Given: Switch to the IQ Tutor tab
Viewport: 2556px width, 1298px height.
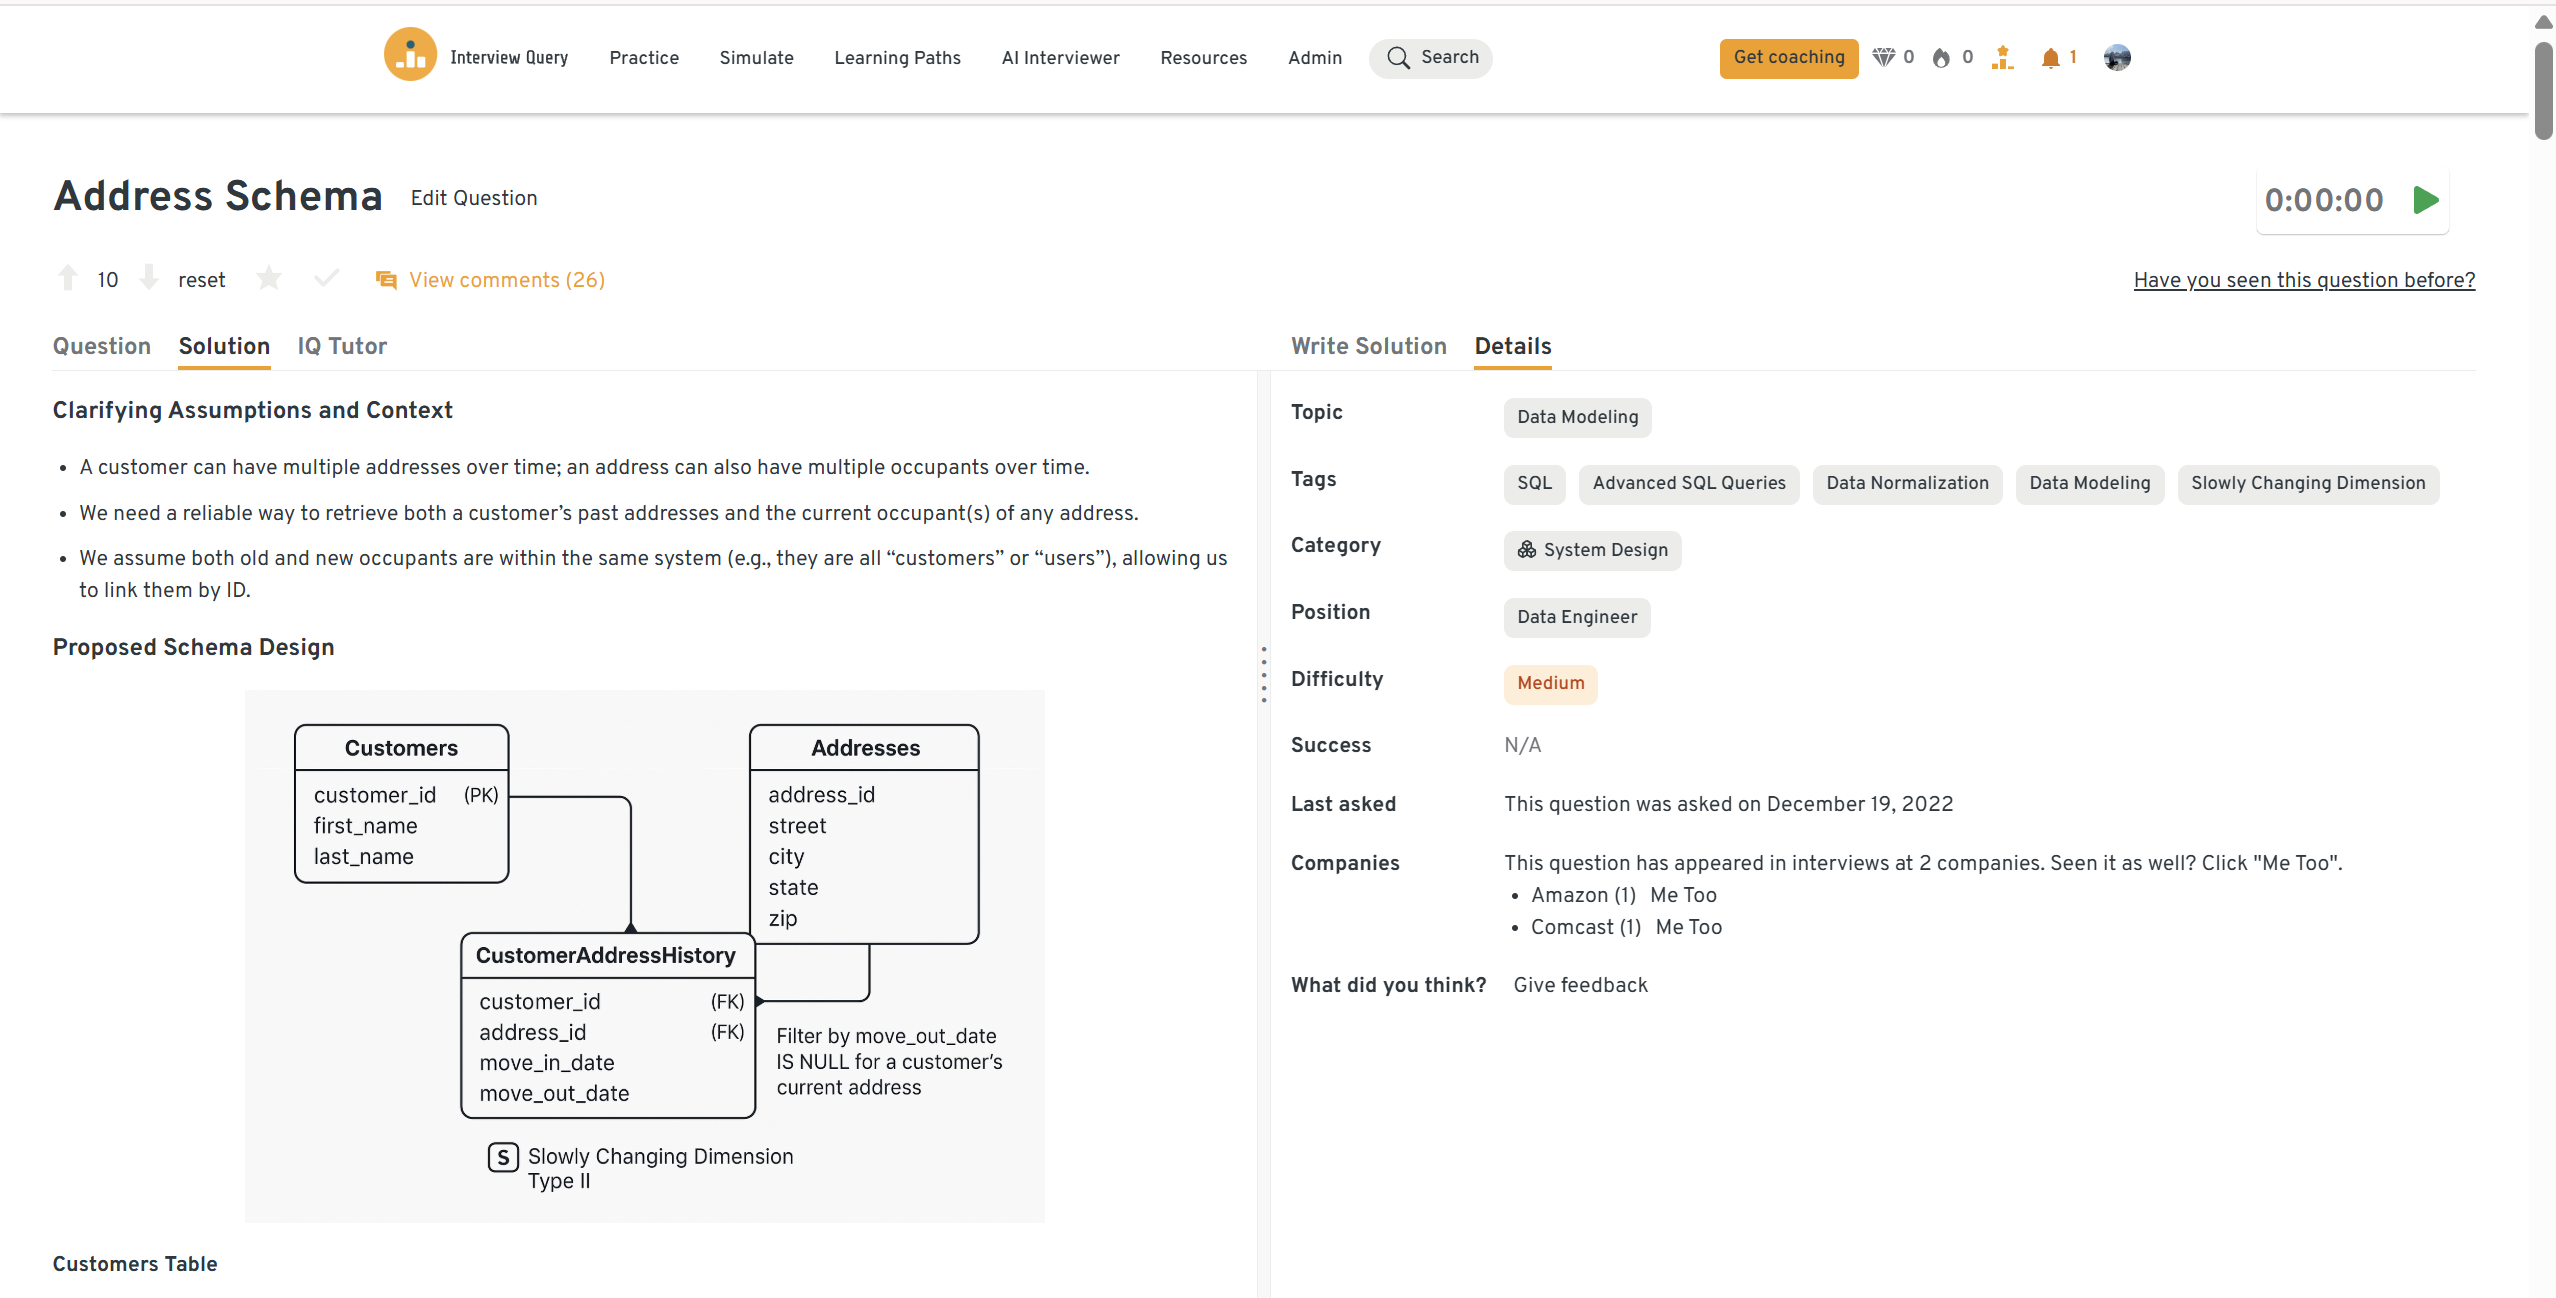Looking at the screenshot, I should point(342,346).
